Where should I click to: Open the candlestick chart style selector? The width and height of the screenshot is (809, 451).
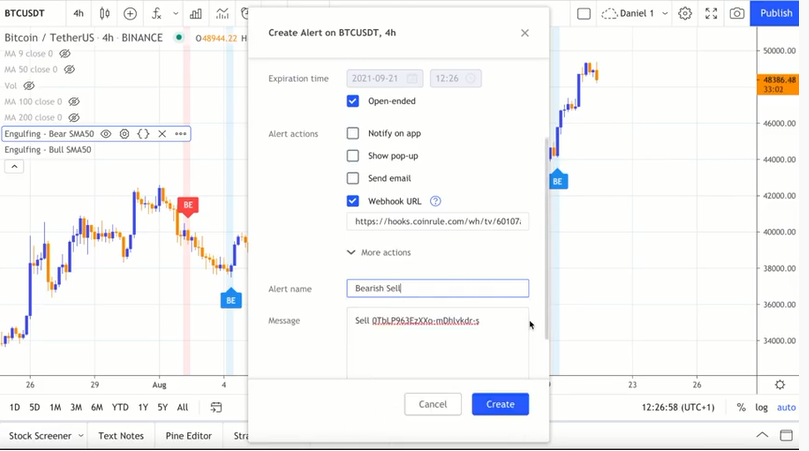click(x=104, y=13)
